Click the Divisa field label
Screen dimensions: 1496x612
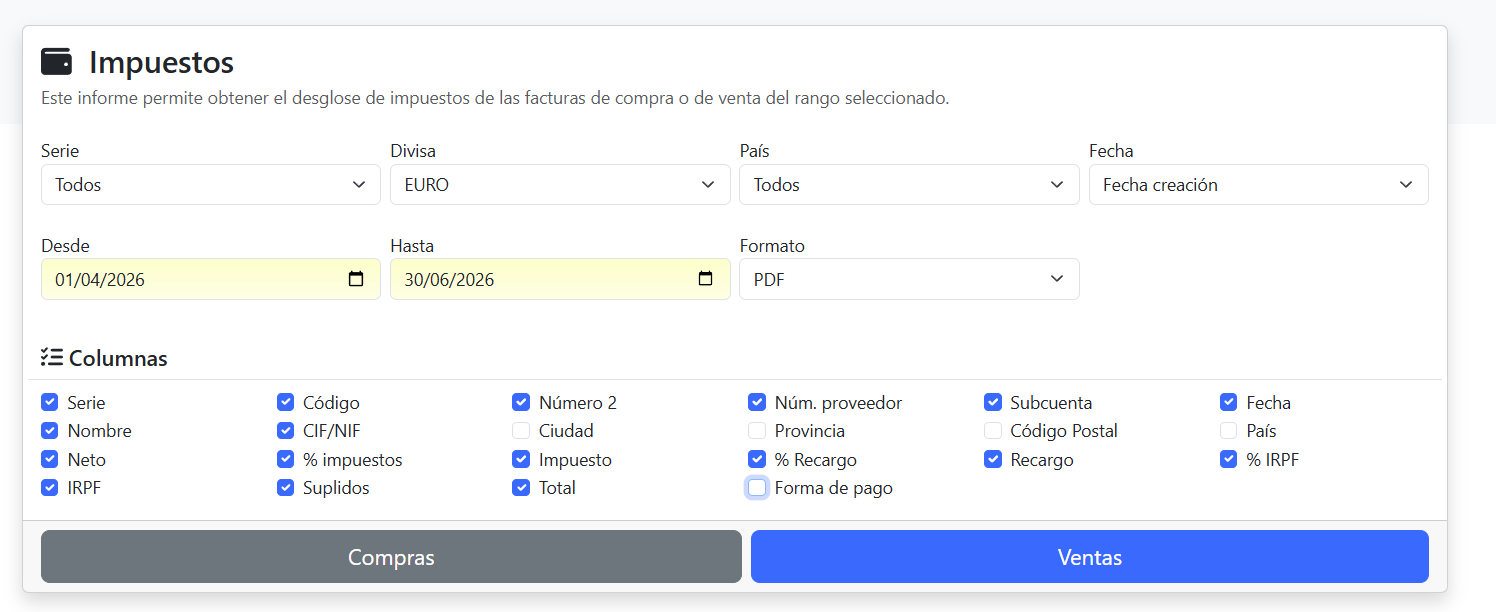tap(413, 151)
